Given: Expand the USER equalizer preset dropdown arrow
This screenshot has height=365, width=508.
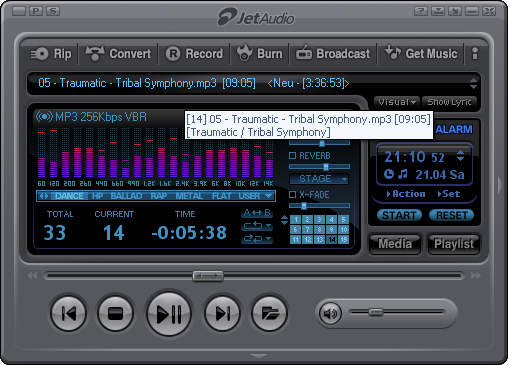Looking at the screenshot, I should (x=268, y=196).
